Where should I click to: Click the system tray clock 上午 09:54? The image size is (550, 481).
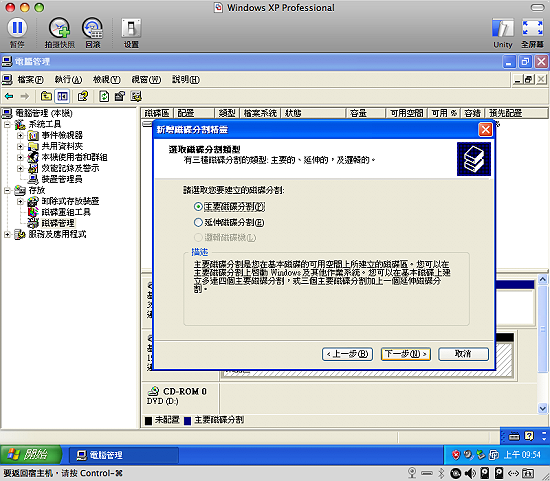point(522,455)
